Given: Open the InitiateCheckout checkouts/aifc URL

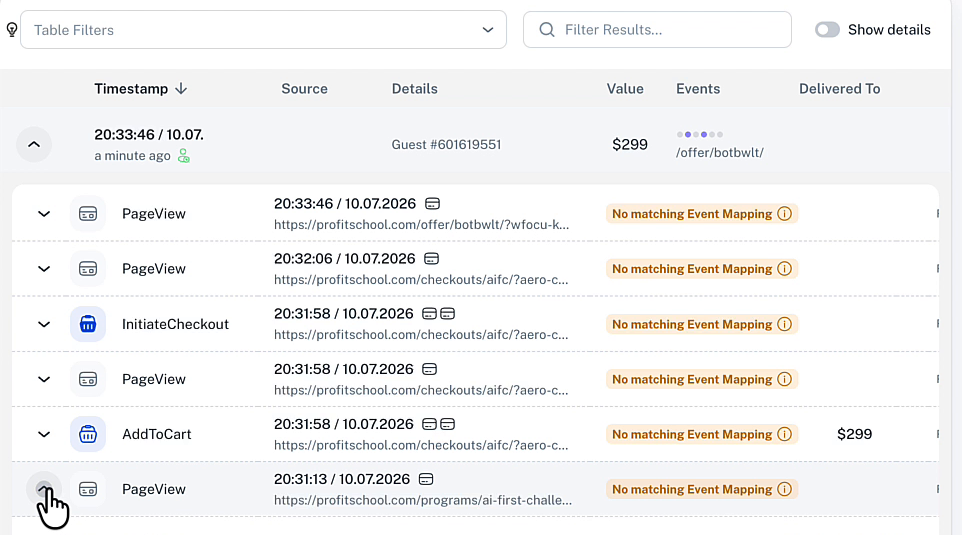Looking at the screenshot, I should point(421,335).
